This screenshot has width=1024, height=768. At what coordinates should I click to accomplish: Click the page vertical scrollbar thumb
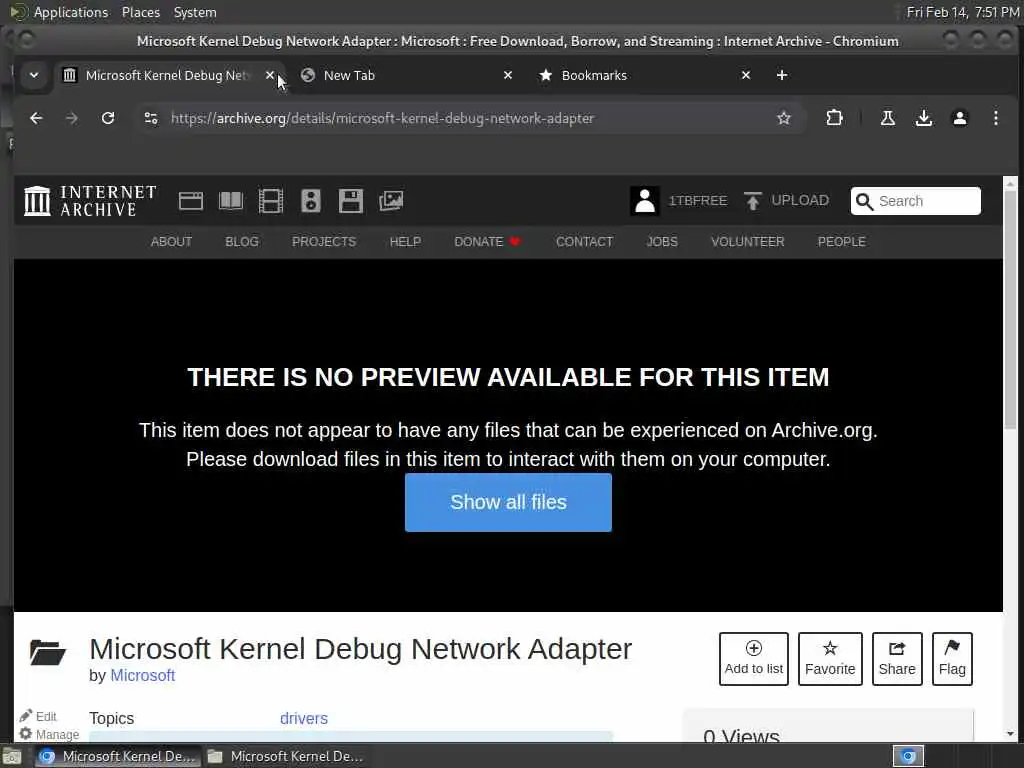tap(1010, 310)
